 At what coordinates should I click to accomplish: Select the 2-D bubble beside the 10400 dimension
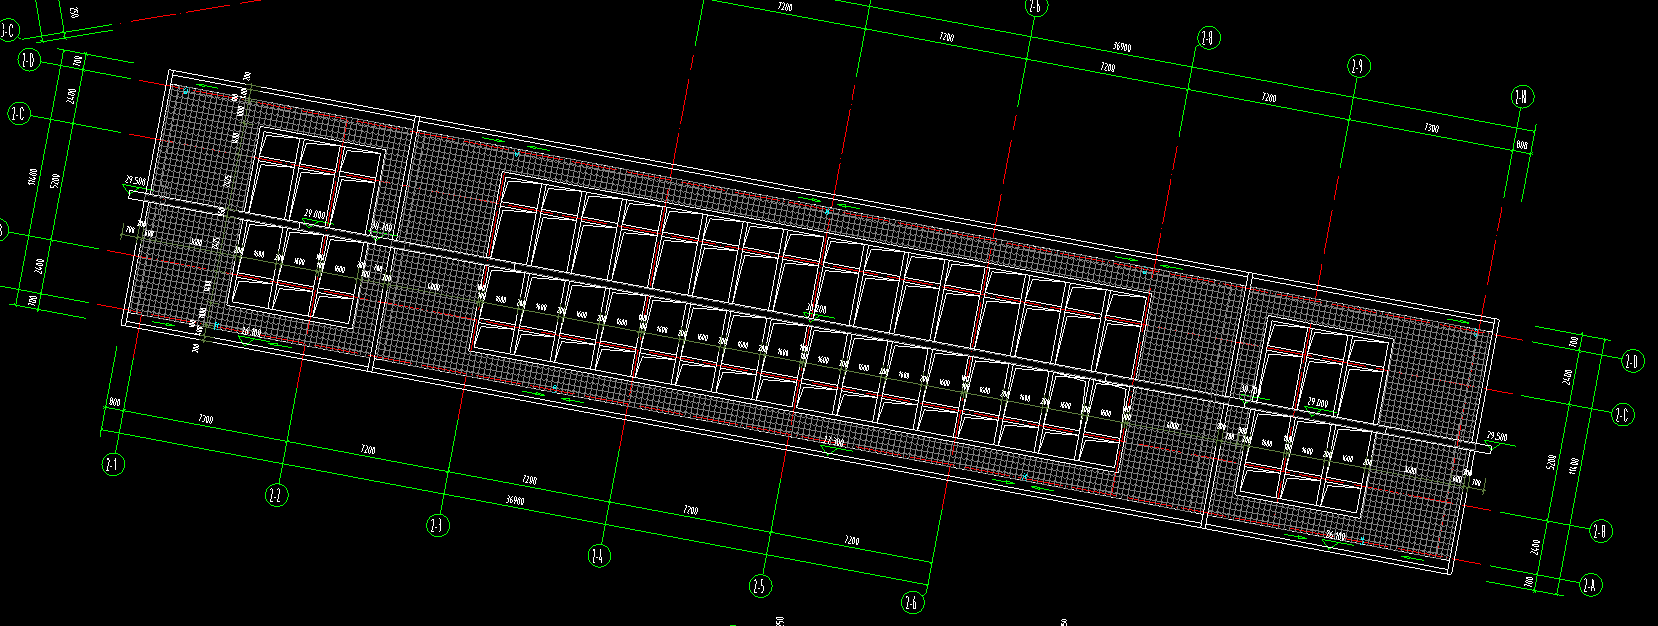tap(29, 62)
